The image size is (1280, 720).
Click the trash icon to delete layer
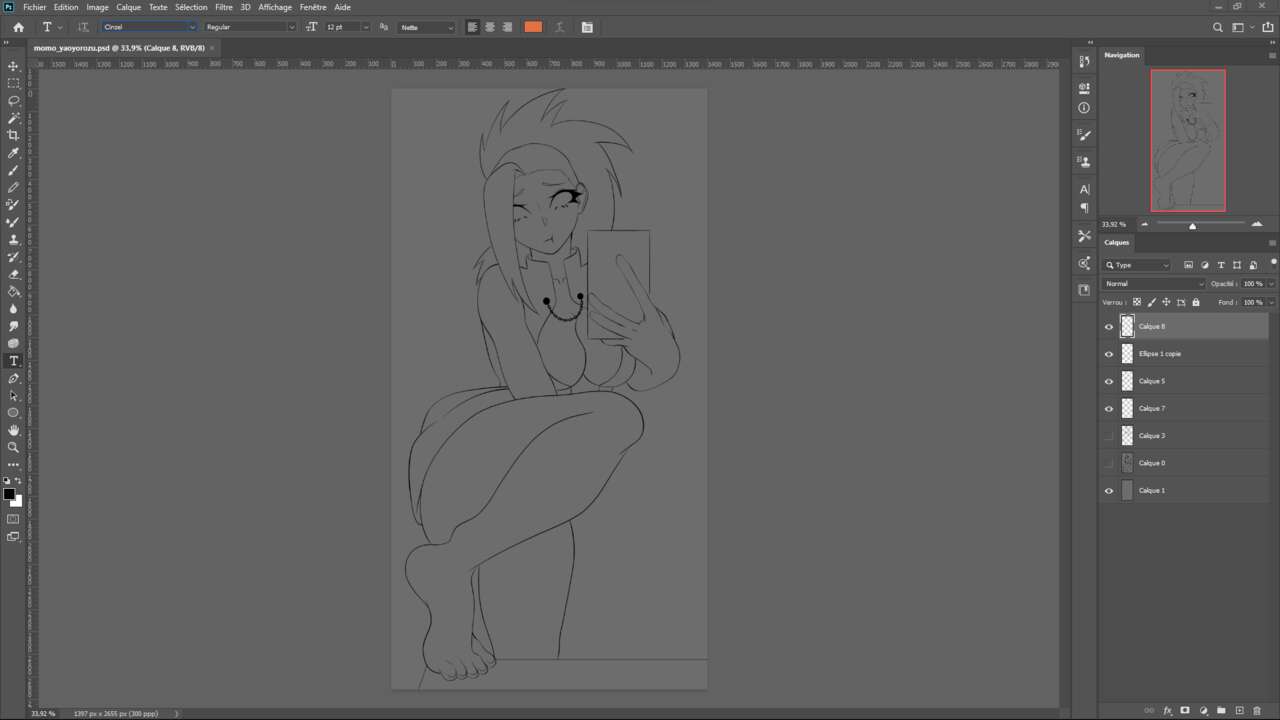(x=1257, y=711)
